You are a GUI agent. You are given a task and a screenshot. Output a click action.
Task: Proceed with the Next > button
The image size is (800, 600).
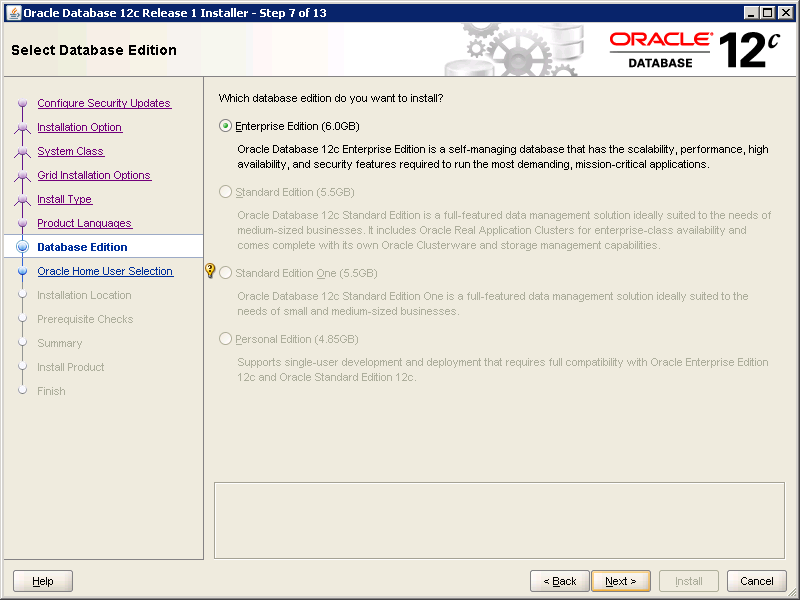click(x=621, y=581)
